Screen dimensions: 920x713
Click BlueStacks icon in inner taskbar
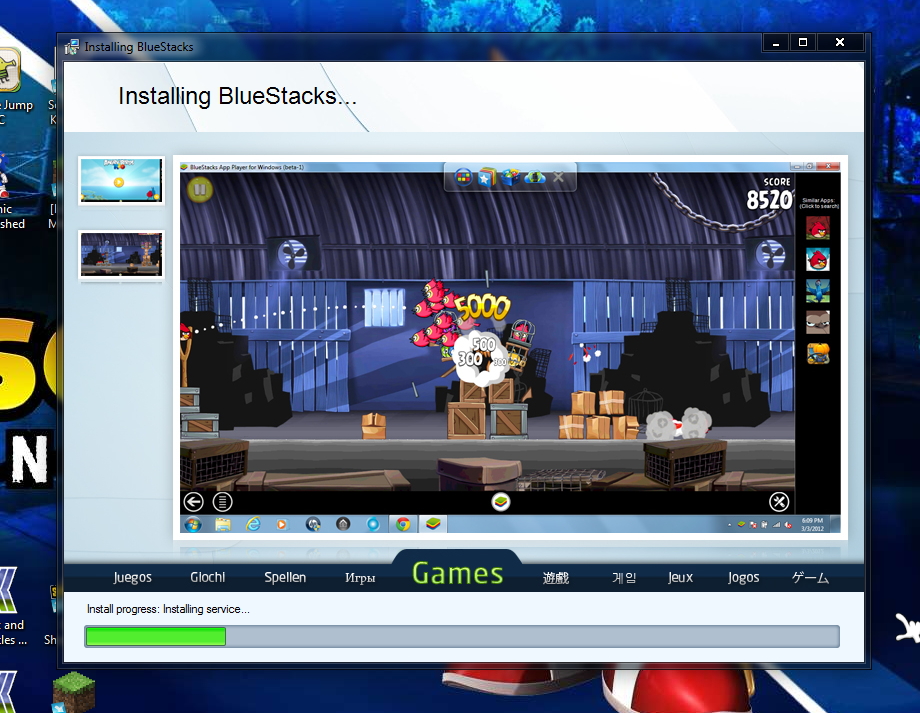point(433,524)
